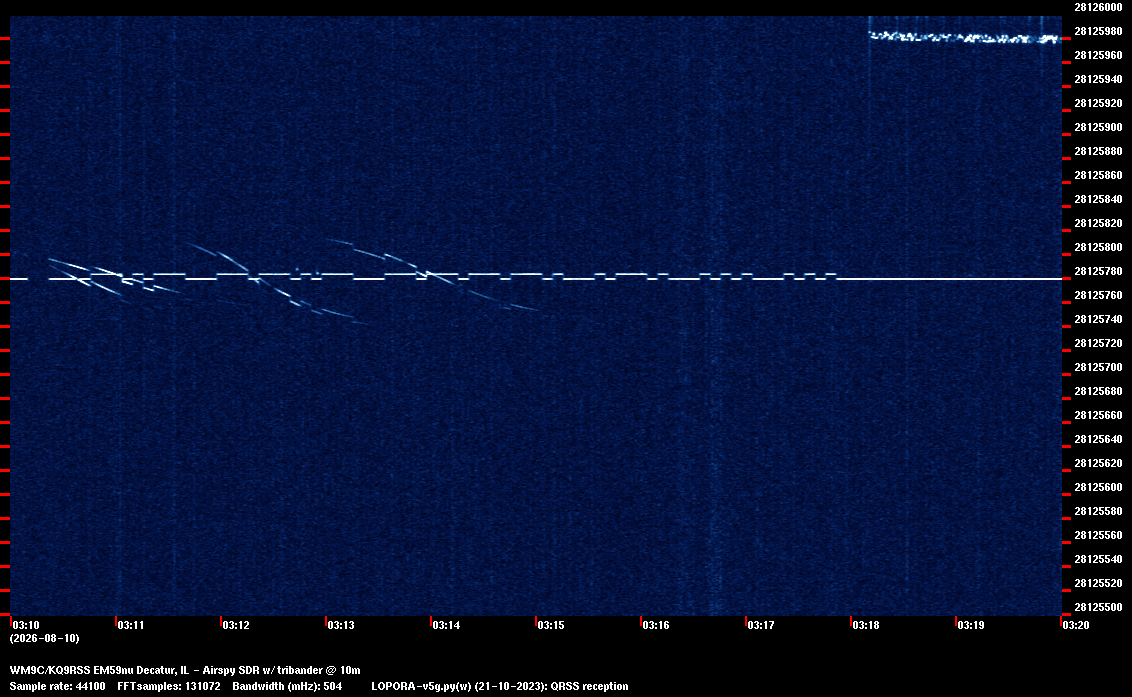The width and height of the screenshot is (1132, 697).
Task: Click the noisy signal trace near 28125980
Action: [x=965, y=37]
